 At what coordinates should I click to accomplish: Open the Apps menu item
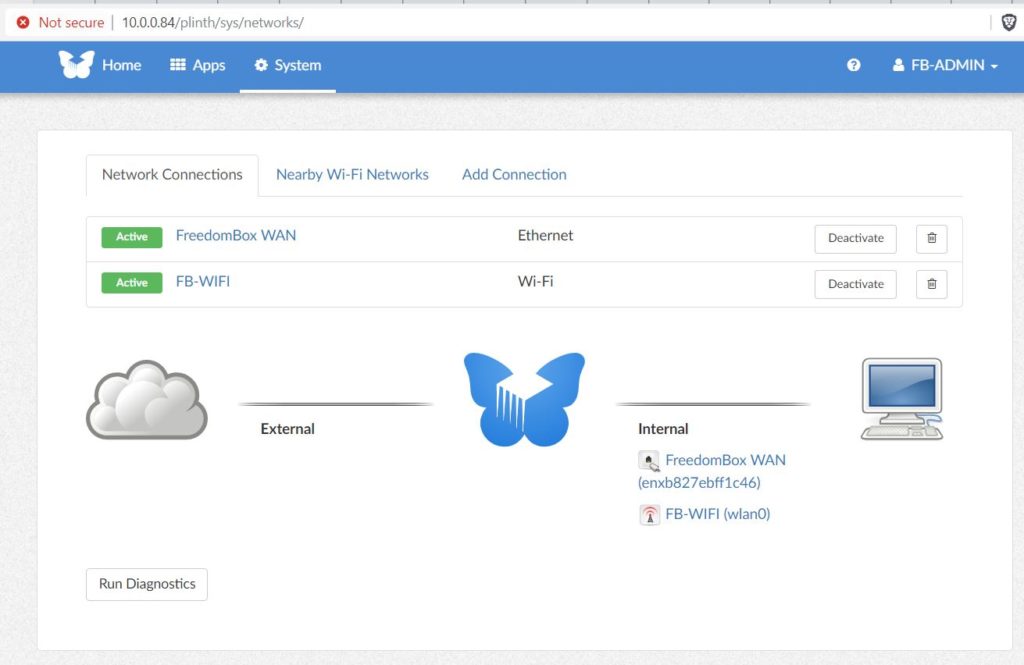(198, 65)
